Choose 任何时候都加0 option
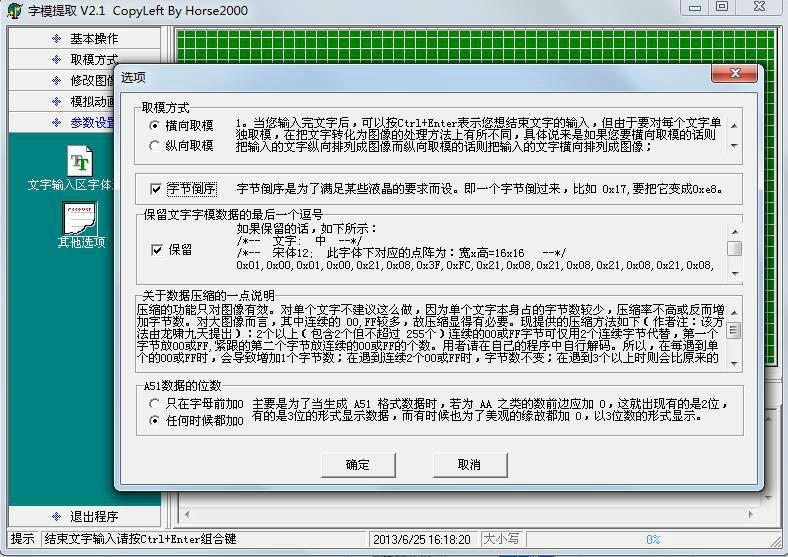The width and height of the screenshot is (788, 557). pos(154,421)
